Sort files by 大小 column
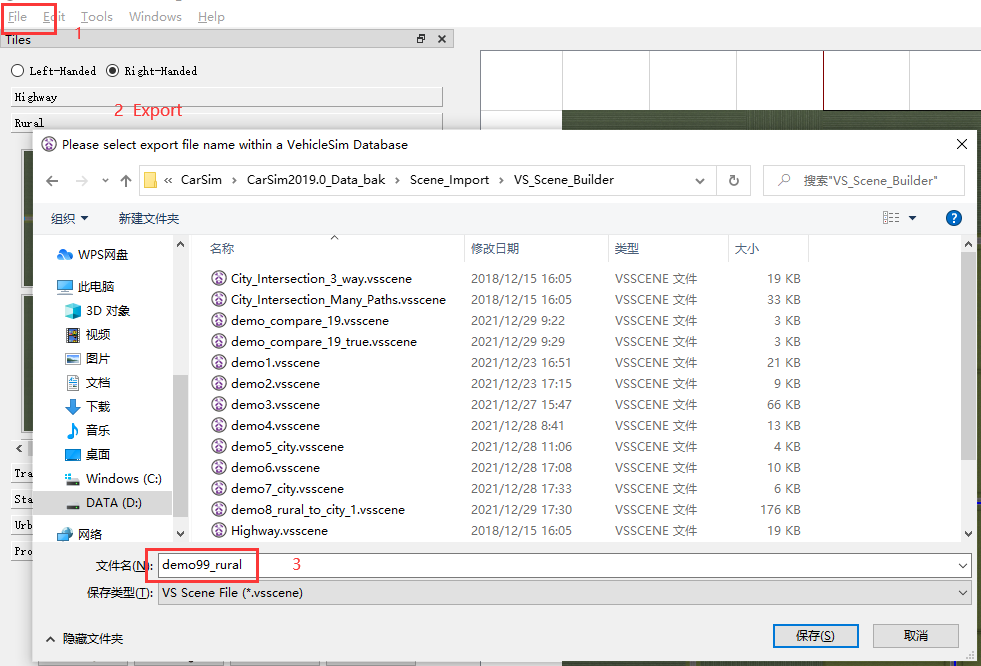981x666 pixels. coord(746,248)
